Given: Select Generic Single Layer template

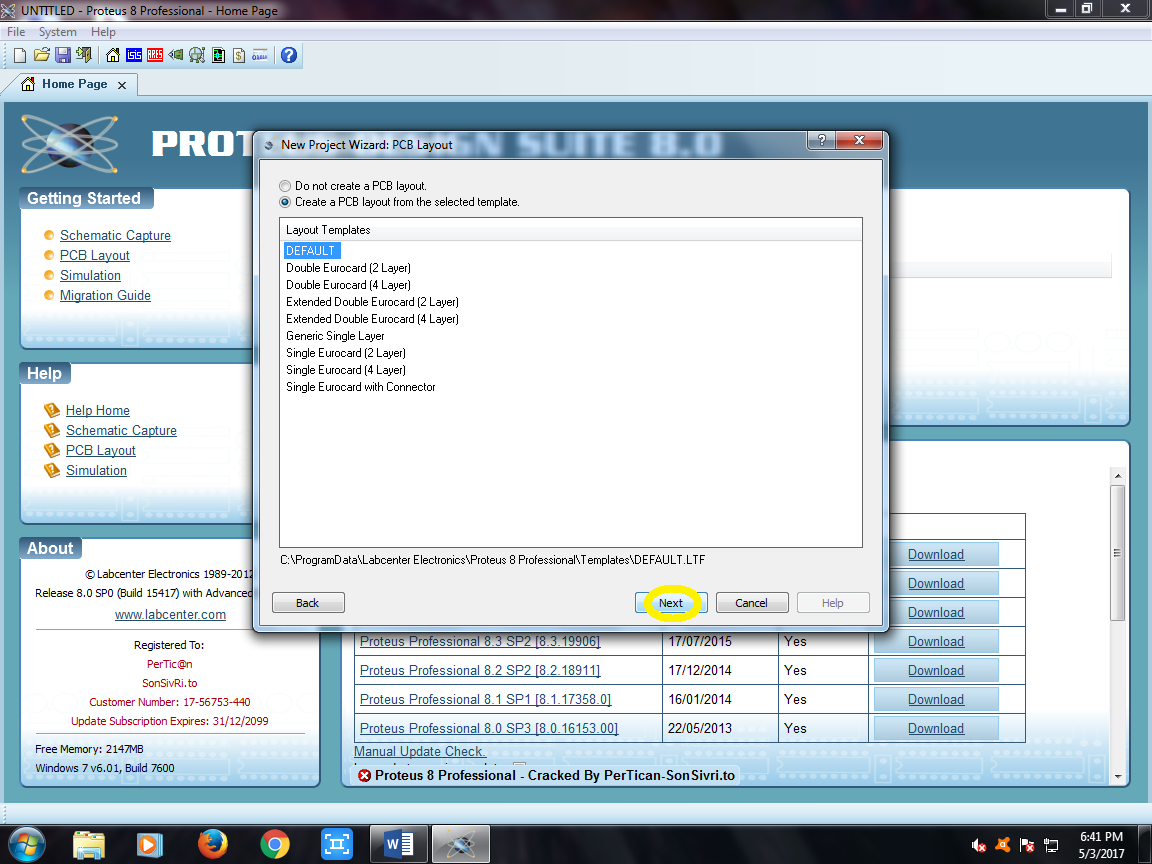Looking at the screenshot, I should [x=335, y=336].
